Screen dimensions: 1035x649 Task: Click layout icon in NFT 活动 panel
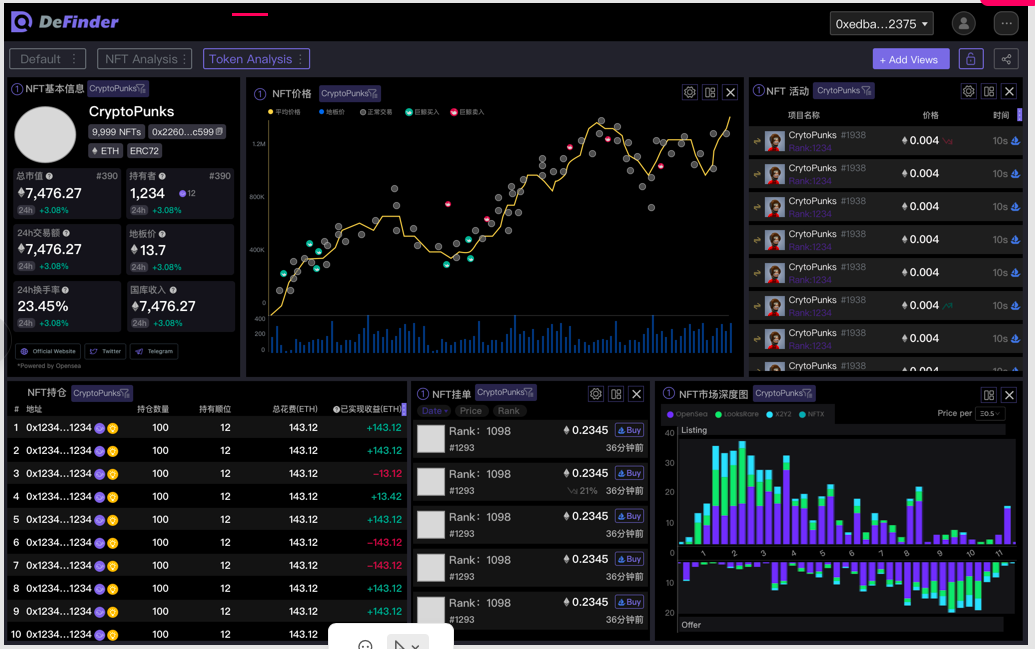[988, 91]
